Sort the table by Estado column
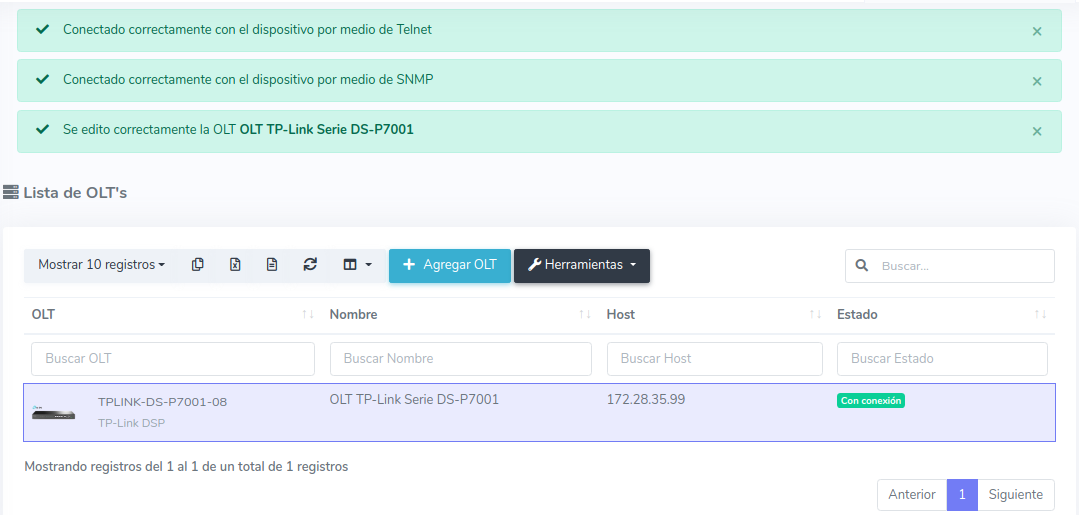Viewport: 1079px width, 515px height. [x=1041, y=315]
